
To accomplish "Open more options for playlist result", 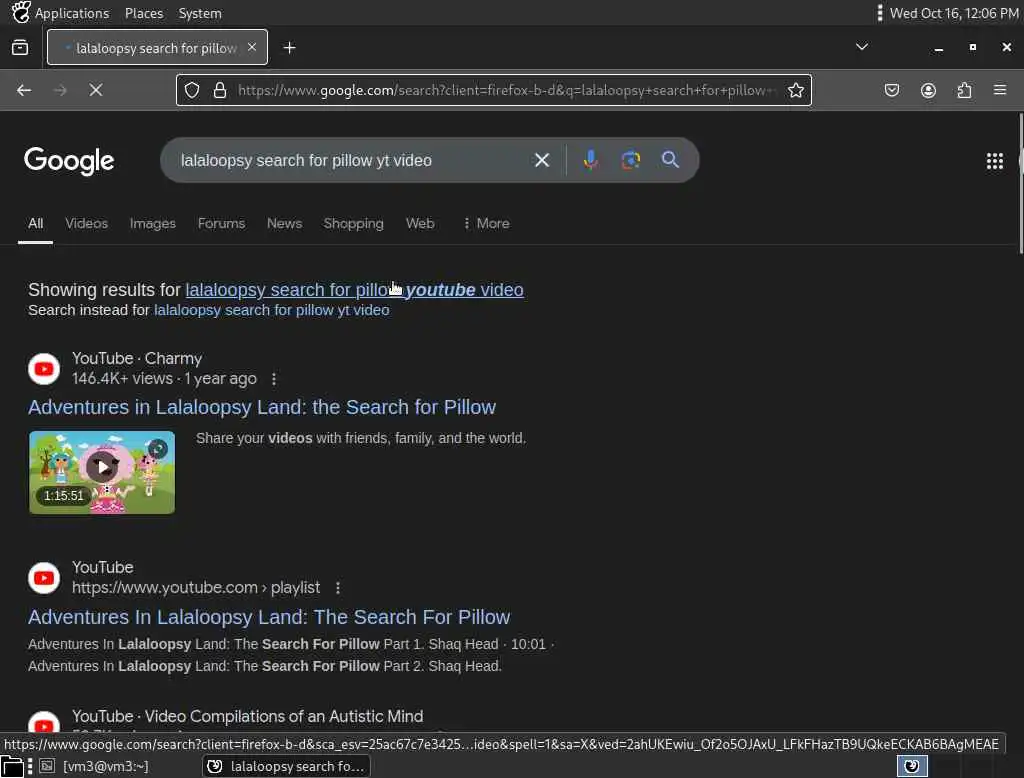I will click(338, 588).
